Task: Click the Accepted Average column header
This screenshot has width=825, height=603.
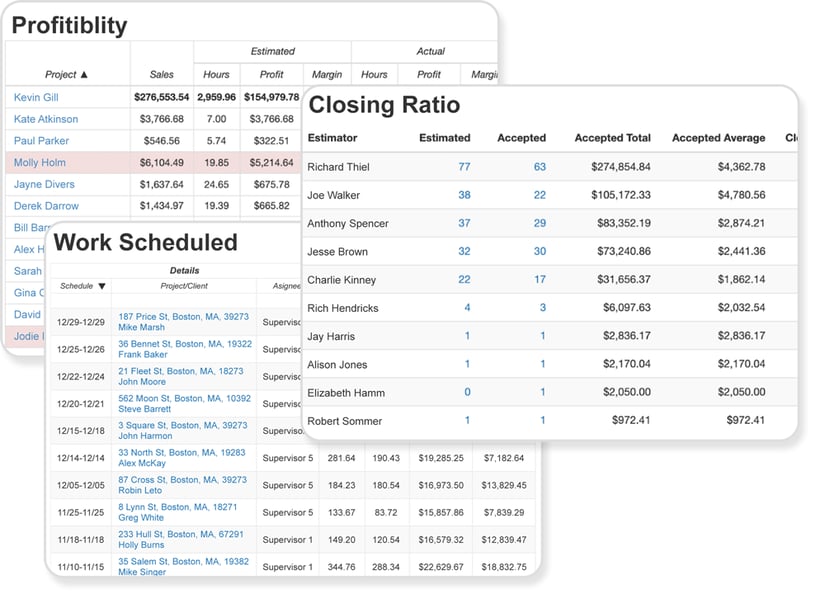Action: pyautogui.click(x=718, y=137)
